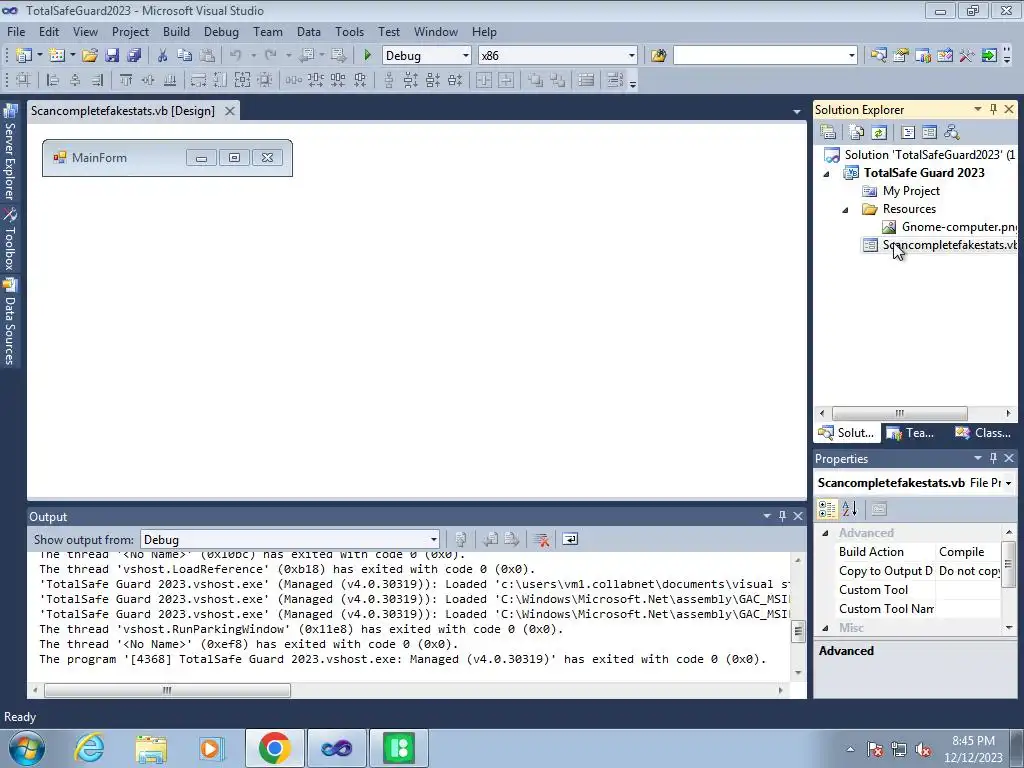
Task: Open the Build menu
Action: (x=176, y=31)
